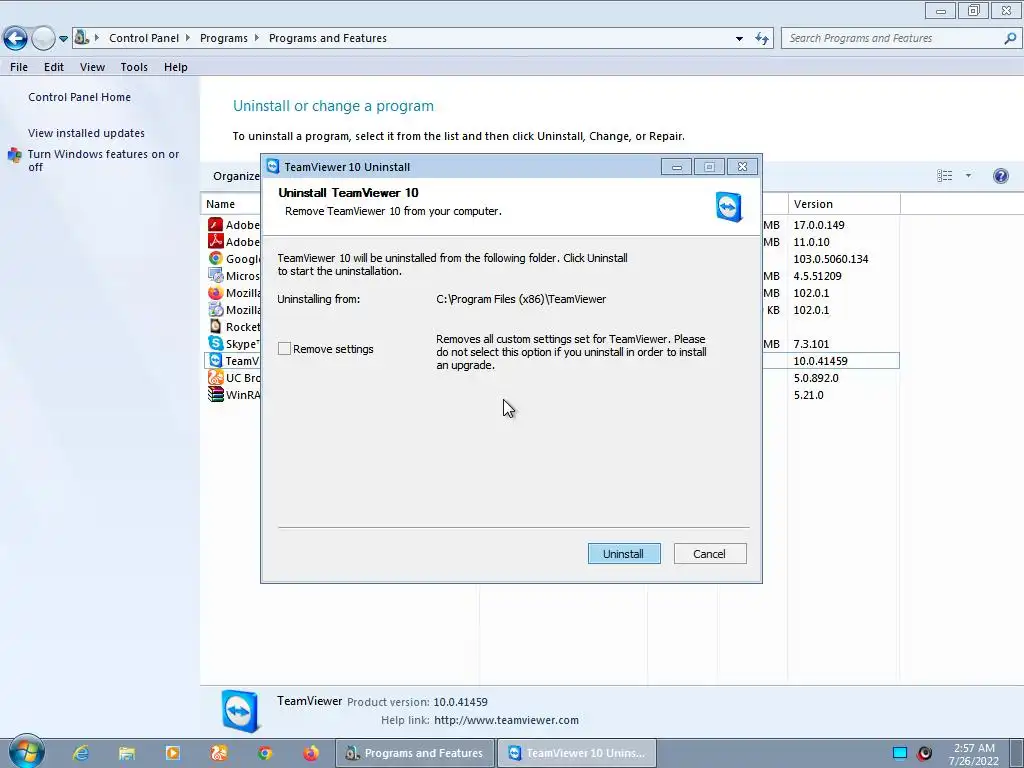1024x768 pixels.
Task: Cancel the TeamViewer uninstall dialog
Action: tap(709, 554)
